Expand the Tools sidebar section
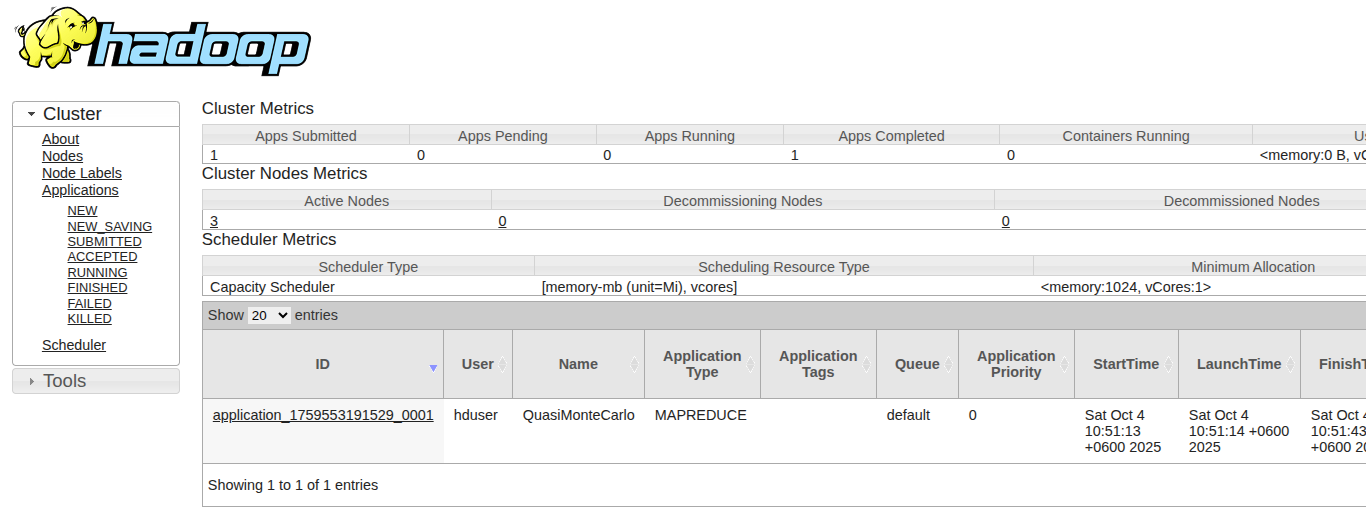1366x524 pixels. coord(32,381)
